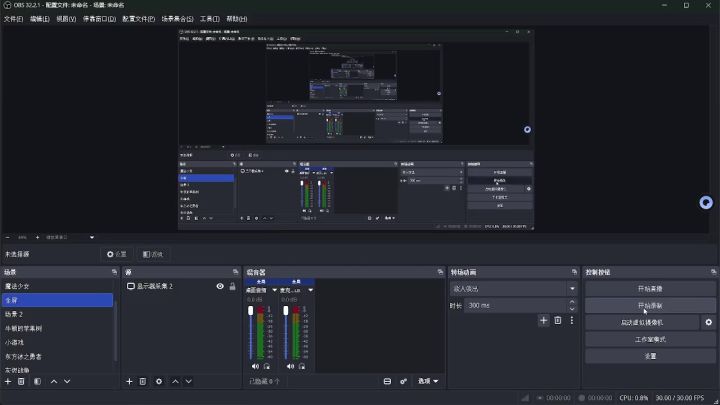Zoom in the preview with plus icon

point(37,237)
